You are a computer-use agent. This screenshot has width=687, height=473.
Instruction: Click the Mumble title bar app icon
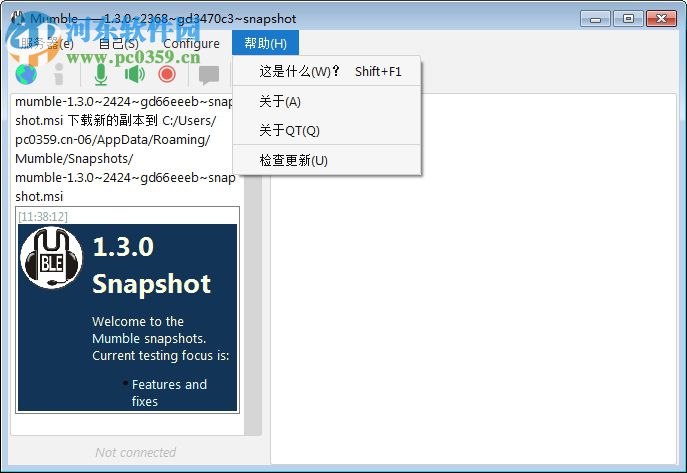click(18, 19)
